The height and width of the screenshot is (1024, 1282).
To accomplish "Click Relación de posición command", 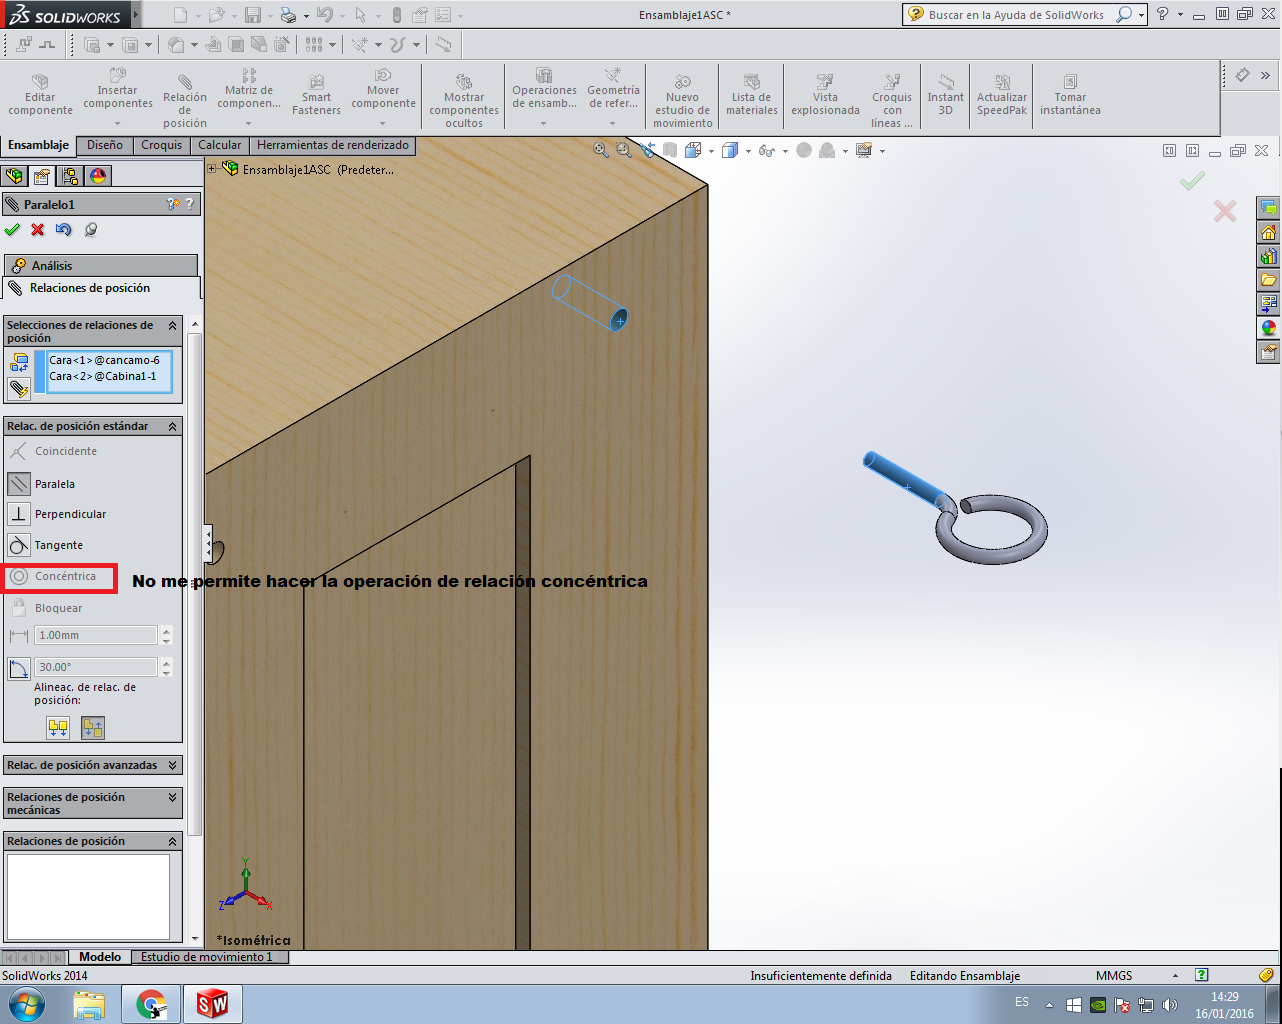I will [185, 100].
